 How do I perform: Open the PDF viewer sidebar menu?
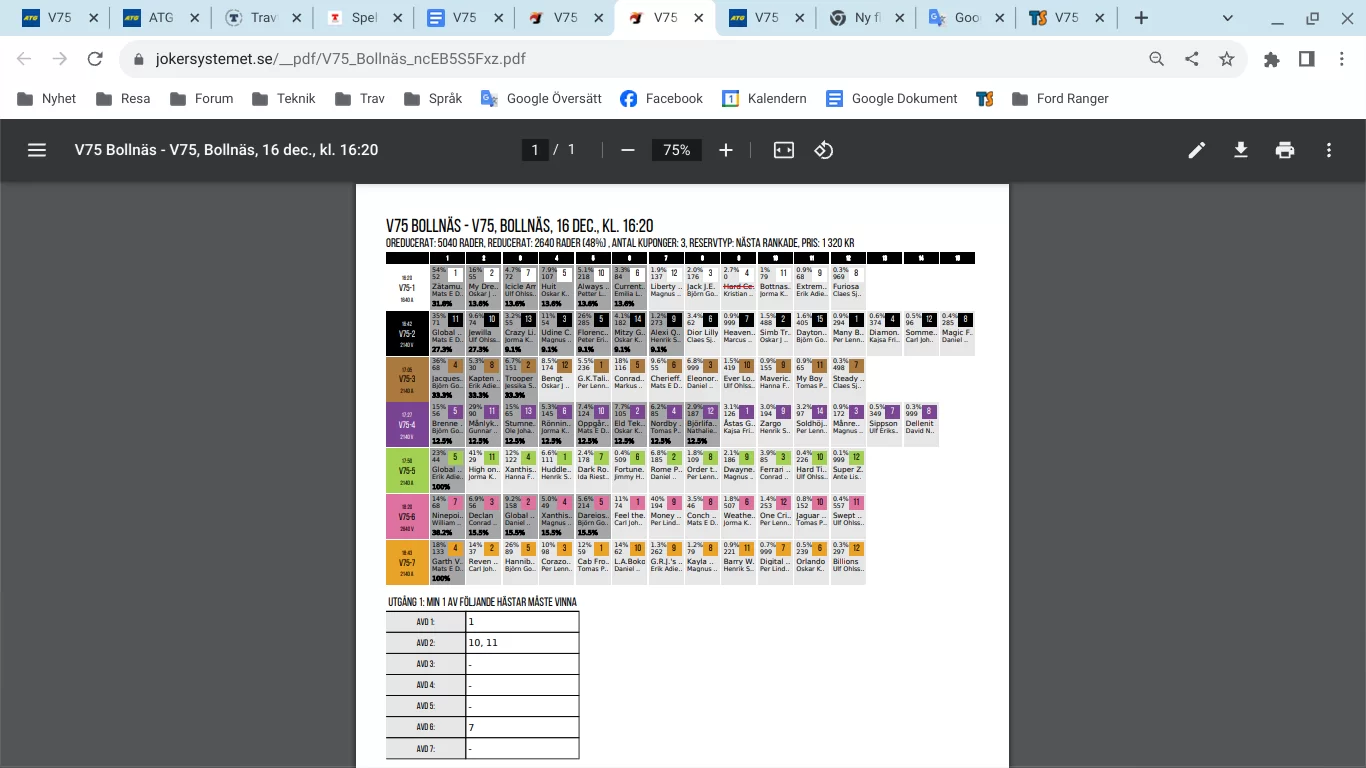[37, 150]
